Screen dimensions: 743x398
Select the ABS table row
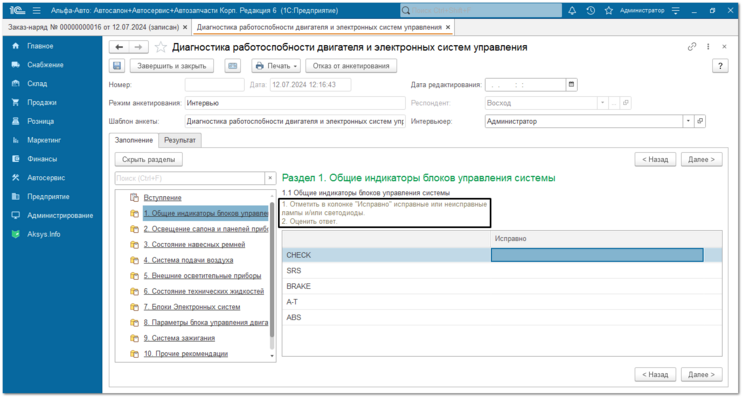[502, 317]
